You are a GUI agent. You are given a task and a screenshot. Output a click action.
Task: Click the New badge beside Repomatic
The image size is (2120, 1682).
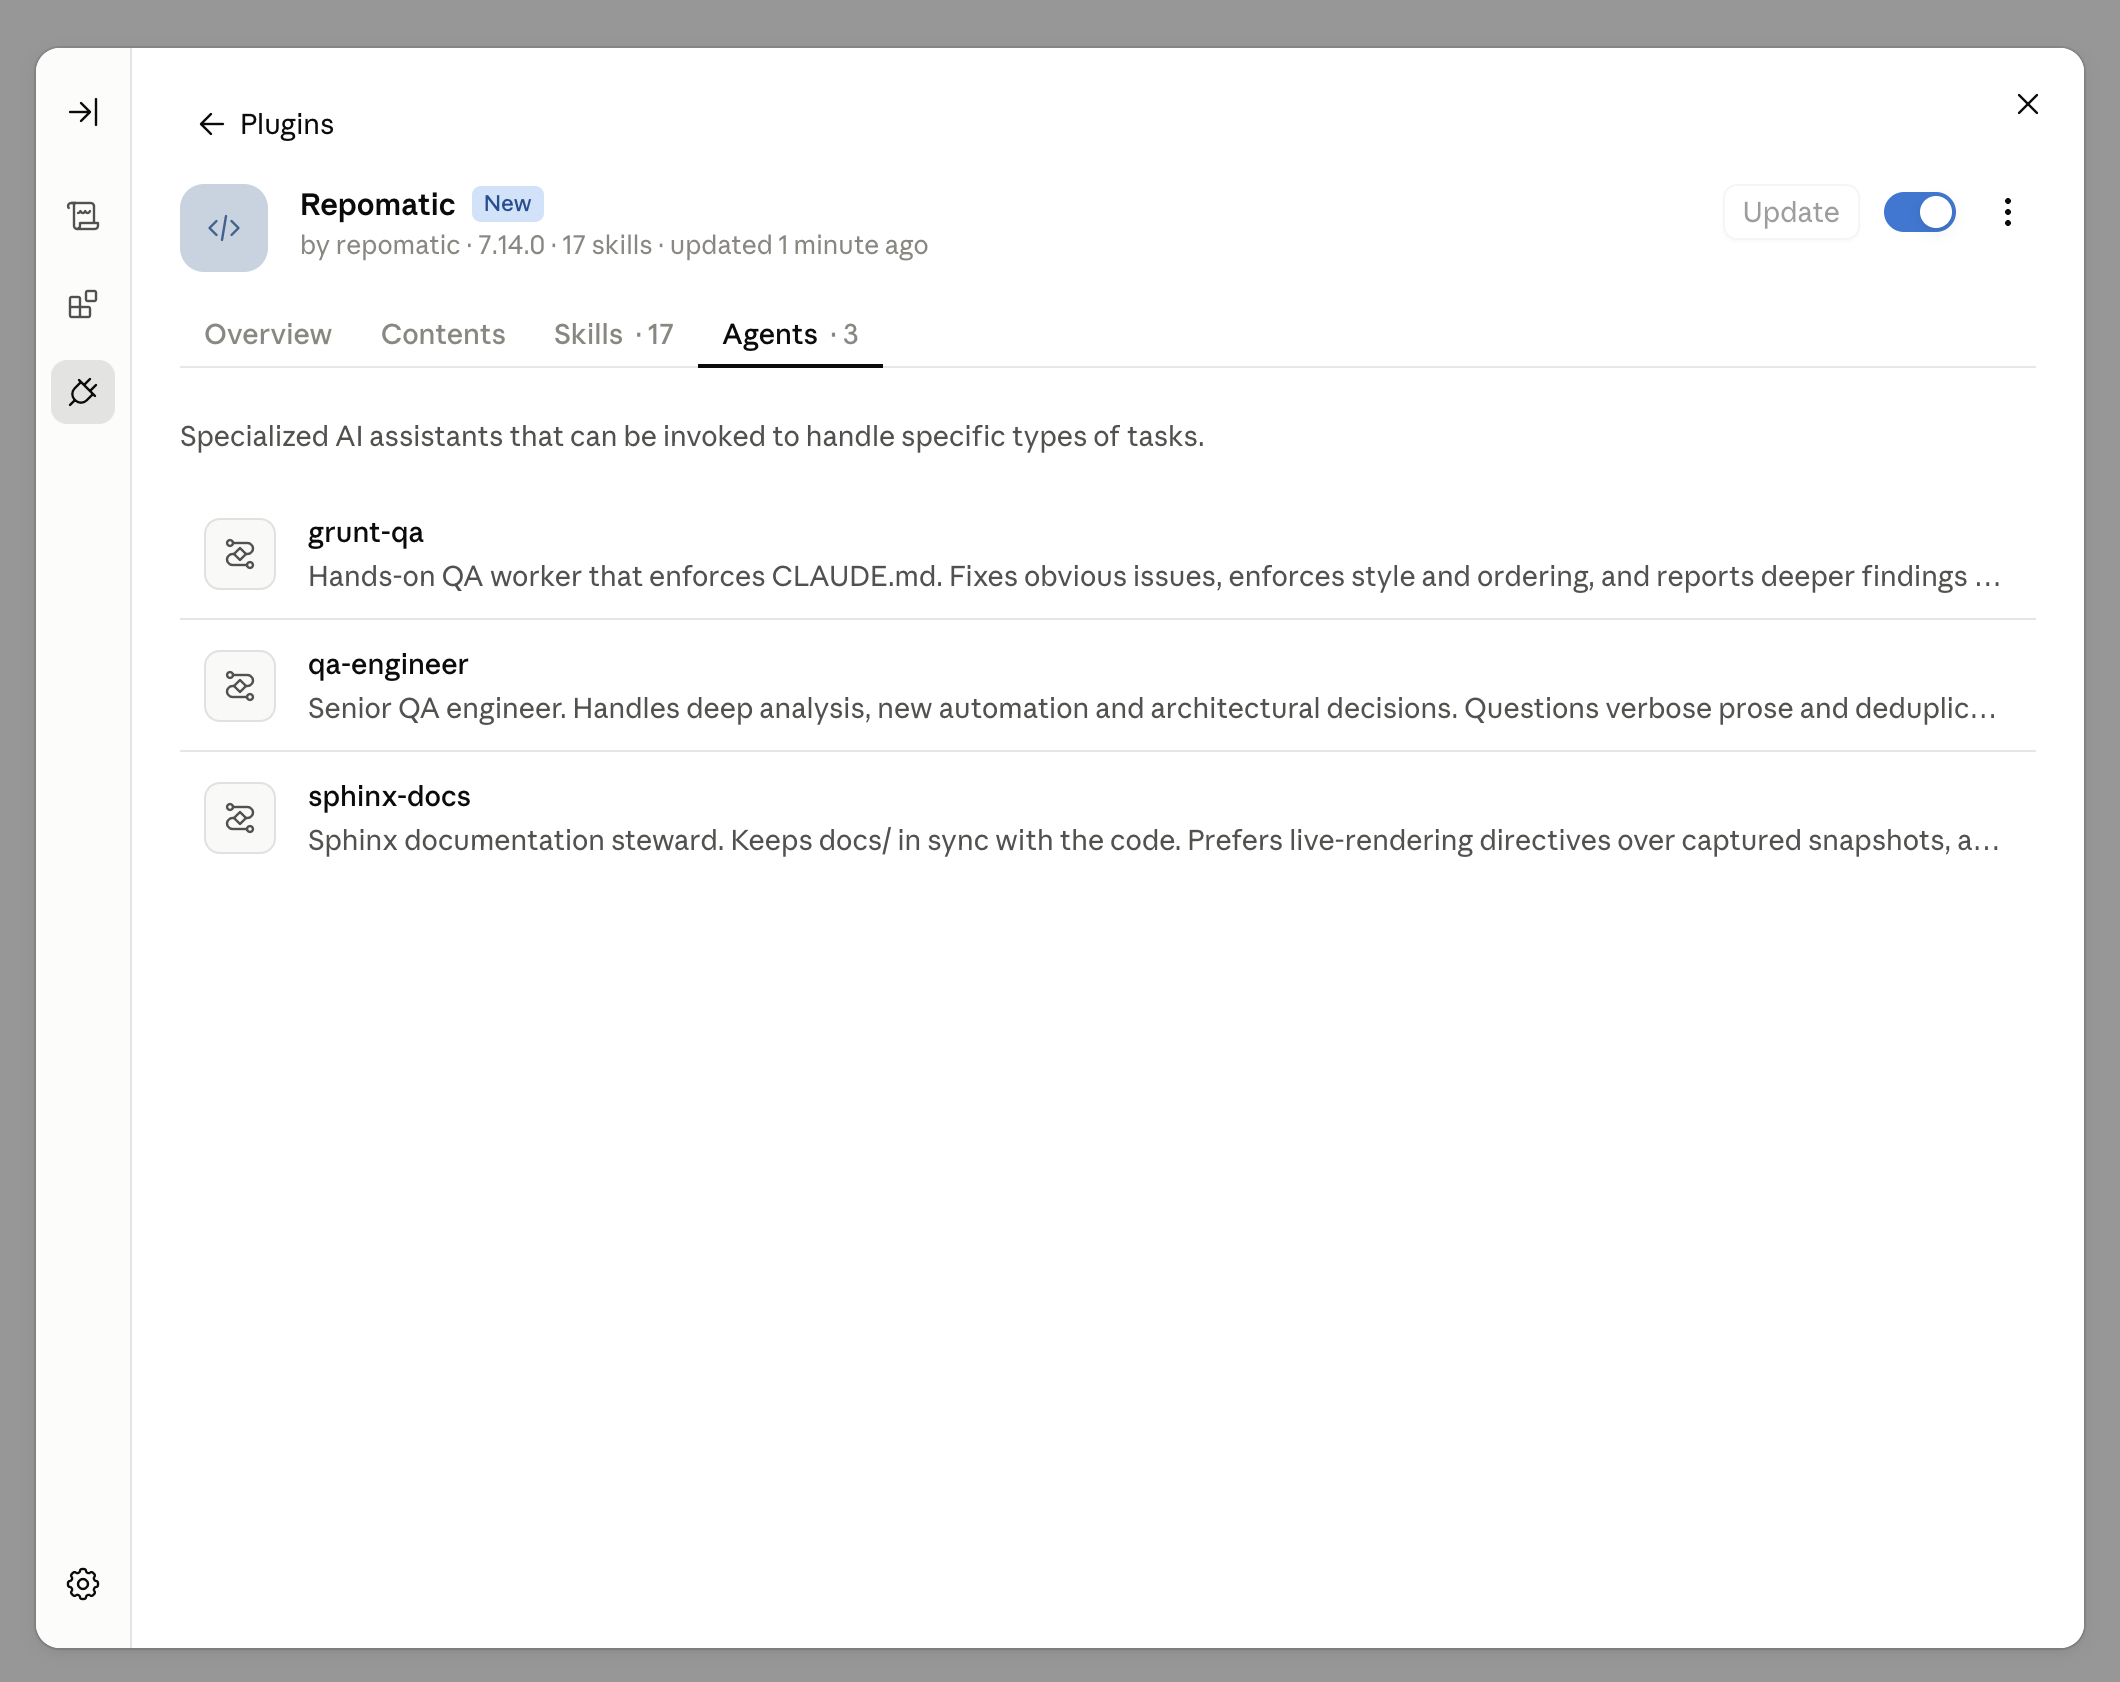508,204
